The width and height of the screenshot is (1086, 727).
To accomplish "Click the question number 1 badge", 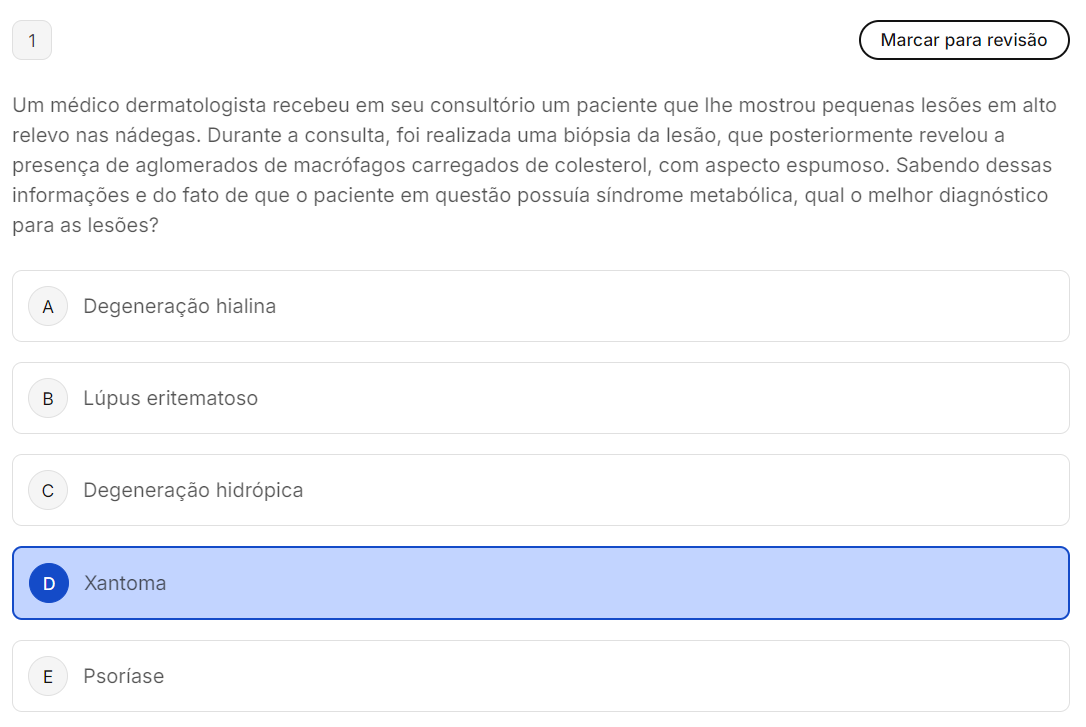I will (x=32, y=40).
